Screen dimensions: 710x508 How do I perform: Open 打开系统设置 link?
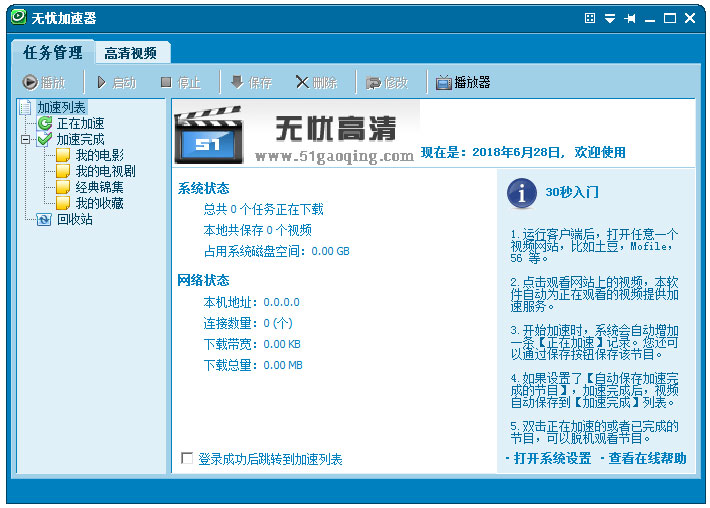(x=552, y=458)
